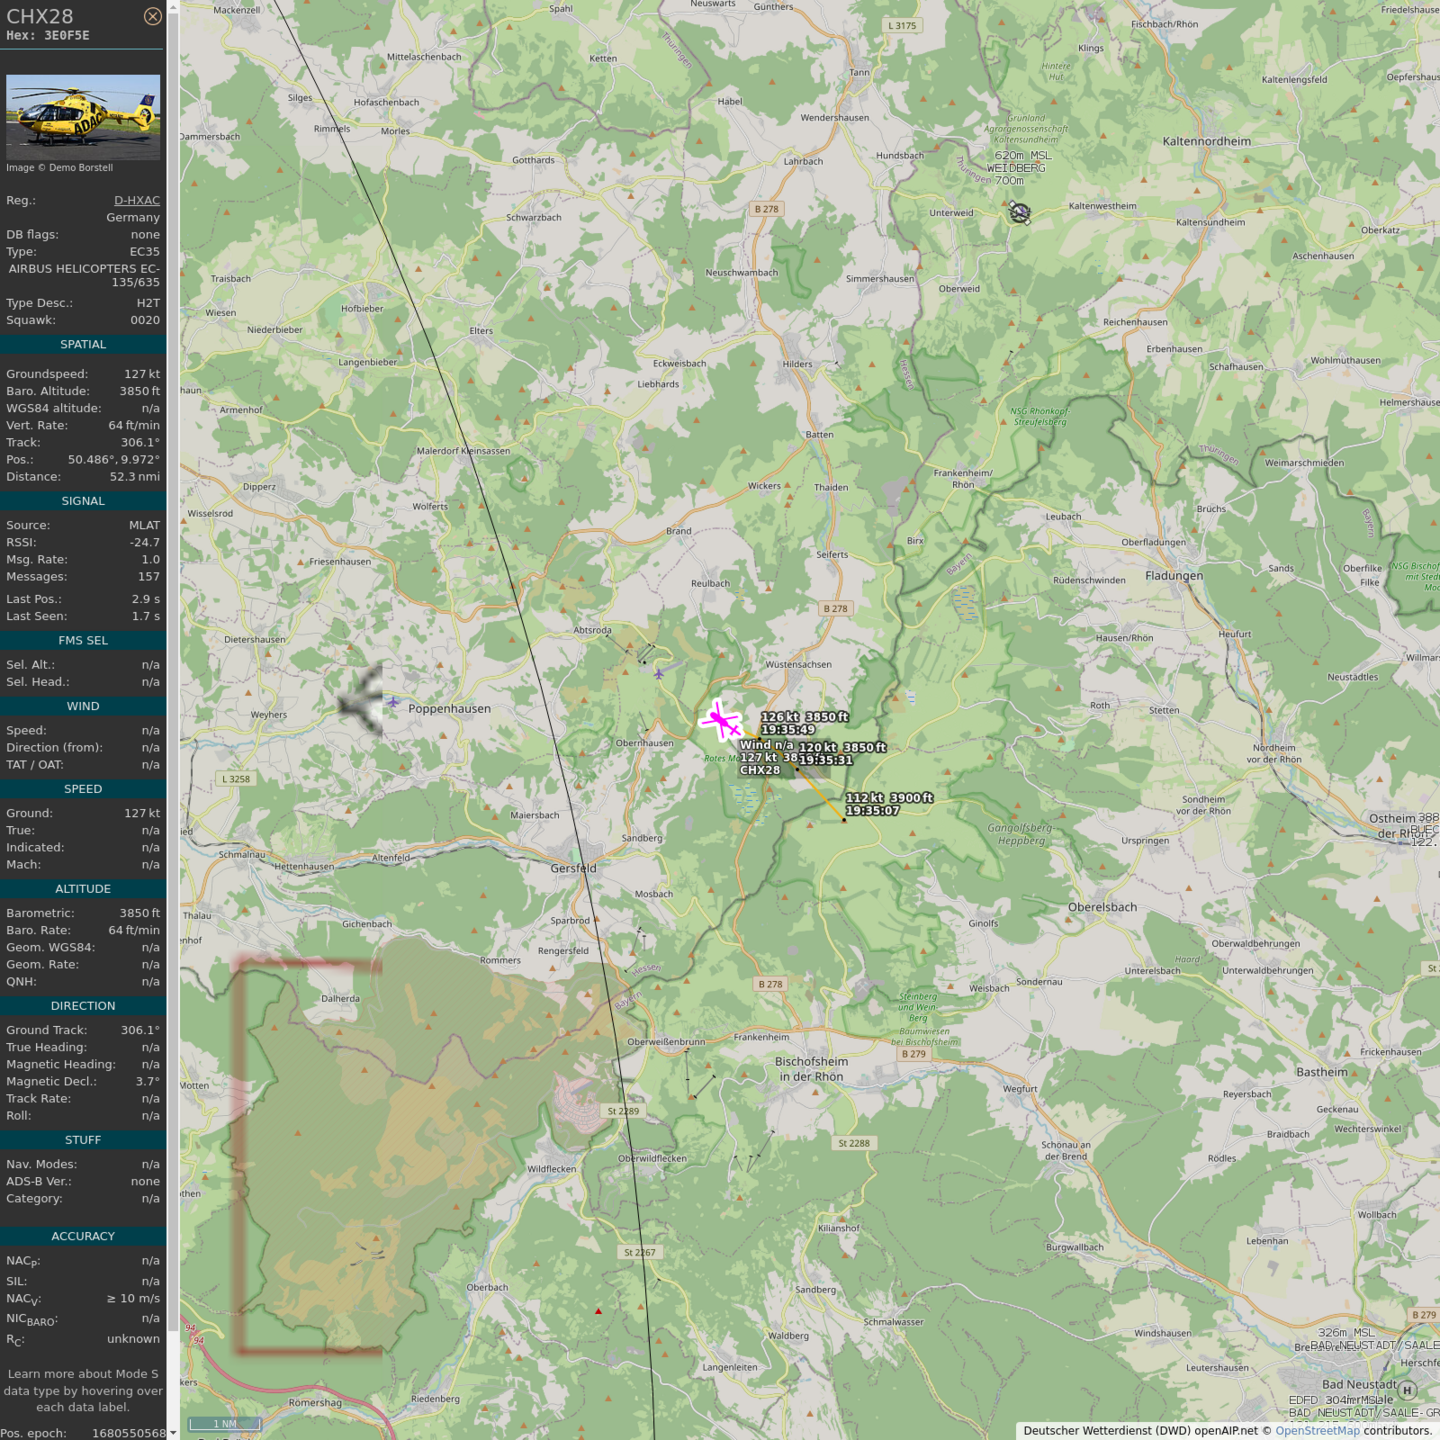
Task: Select the glider site icon near Weidberg
Action: 1019,212
